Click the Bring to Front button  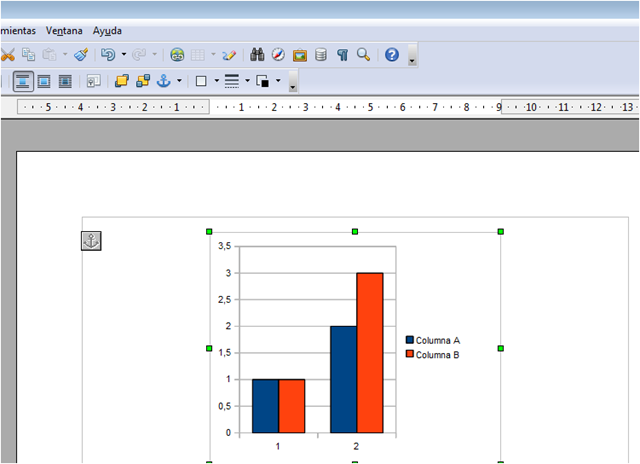tap(122, 81)
